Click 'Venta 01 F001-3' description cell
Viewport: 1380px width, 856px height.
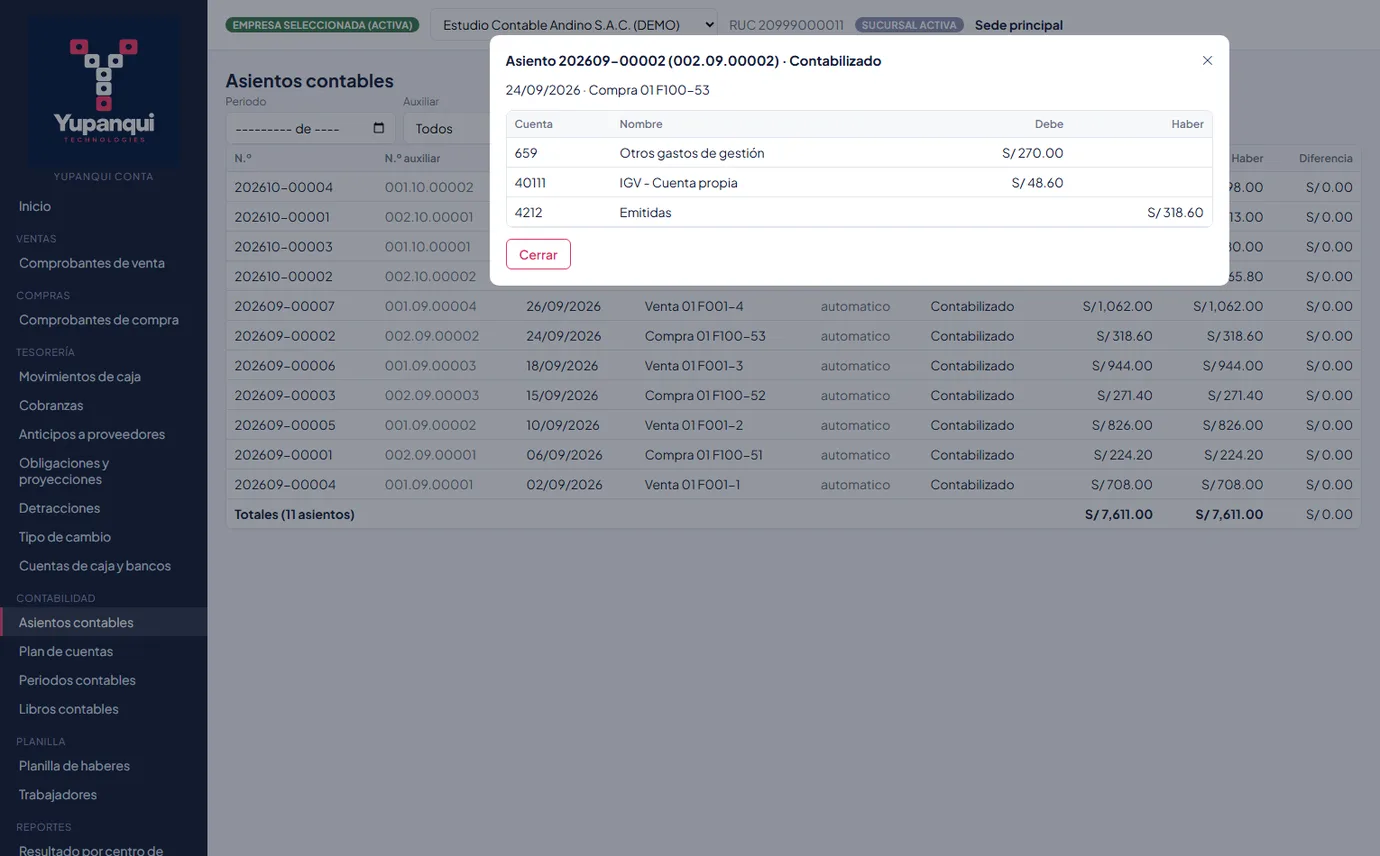coord(694,366)
